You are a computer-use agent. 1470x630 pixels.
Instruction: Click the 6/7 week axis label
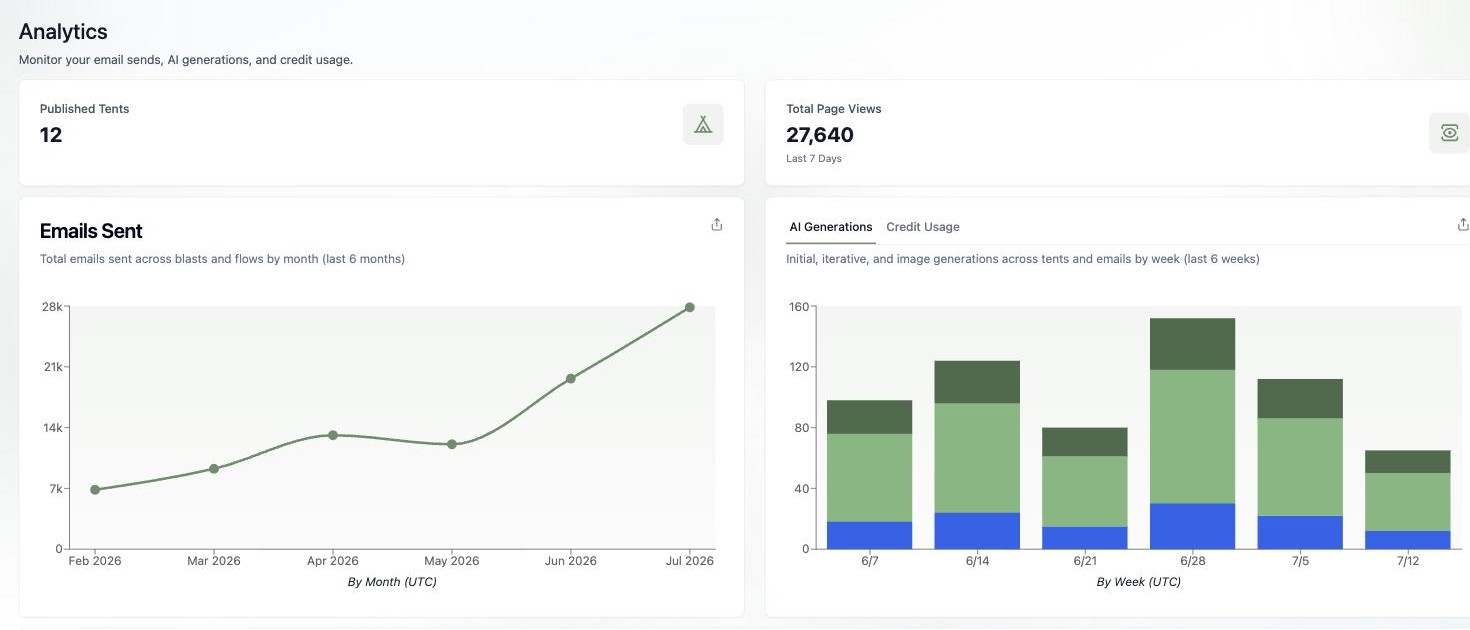[870, 561]
